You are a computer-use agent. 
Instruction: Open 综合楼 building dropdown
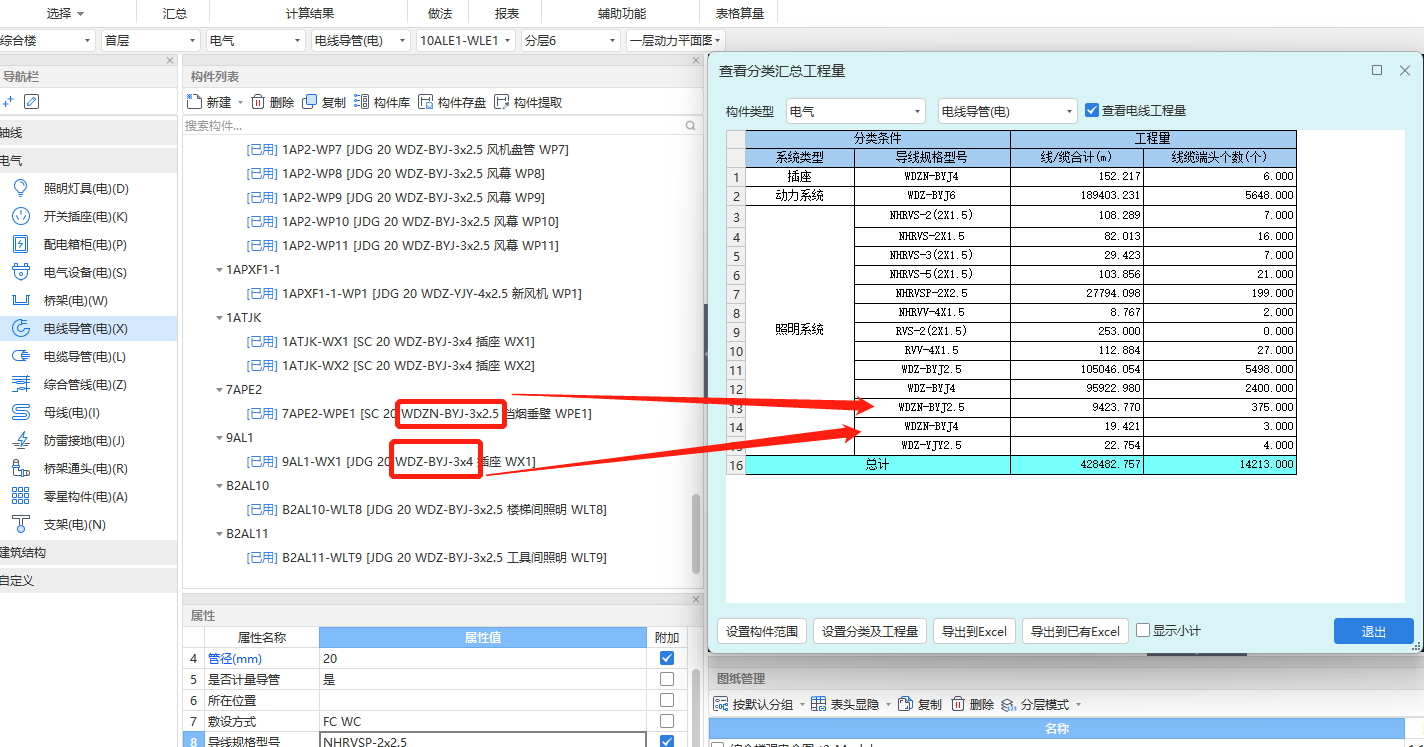[47, 41]
